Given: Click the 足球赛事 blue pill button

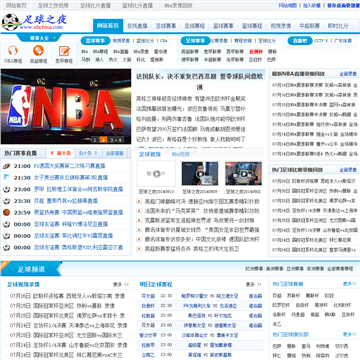Looking at the screenshot, I should click(x=195, y=41).
